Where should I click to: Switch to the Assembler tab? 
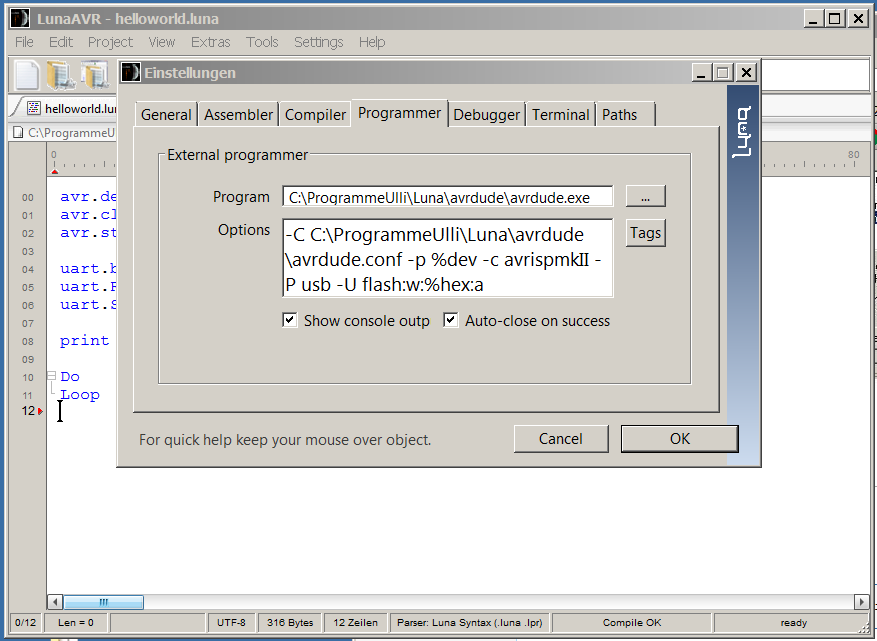click(238, 115)
